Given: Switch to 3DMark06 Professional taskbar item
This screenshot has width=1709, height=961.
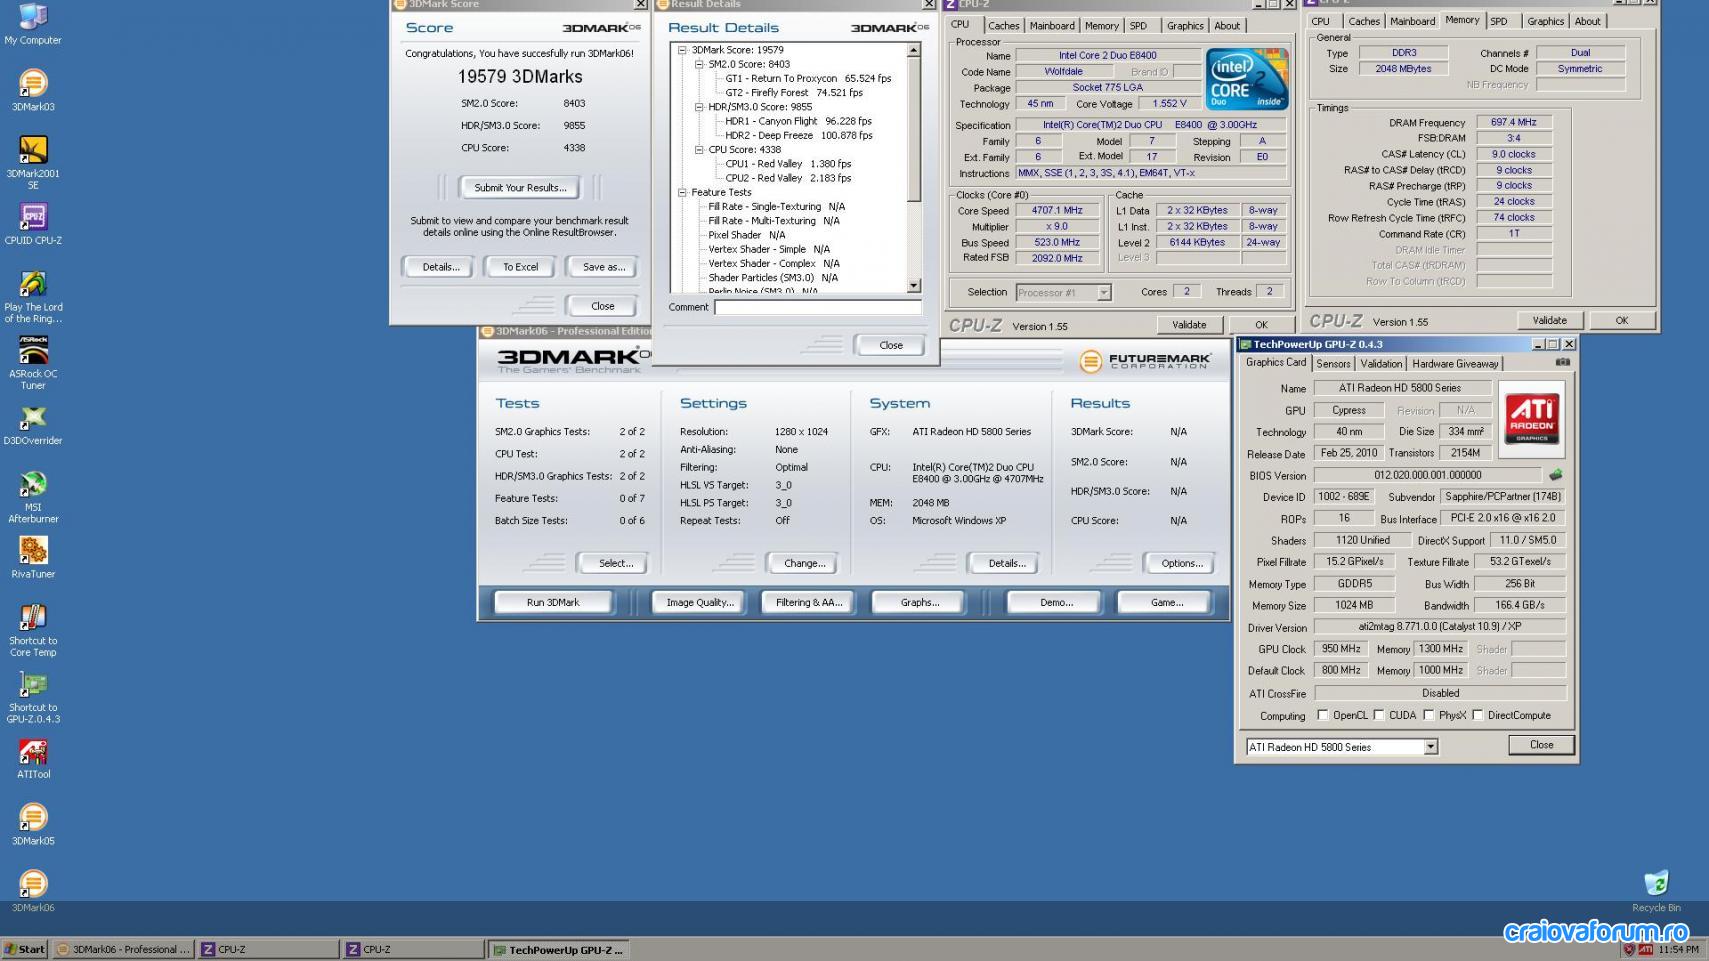Looking at the screenshot, I should [122, 949].
